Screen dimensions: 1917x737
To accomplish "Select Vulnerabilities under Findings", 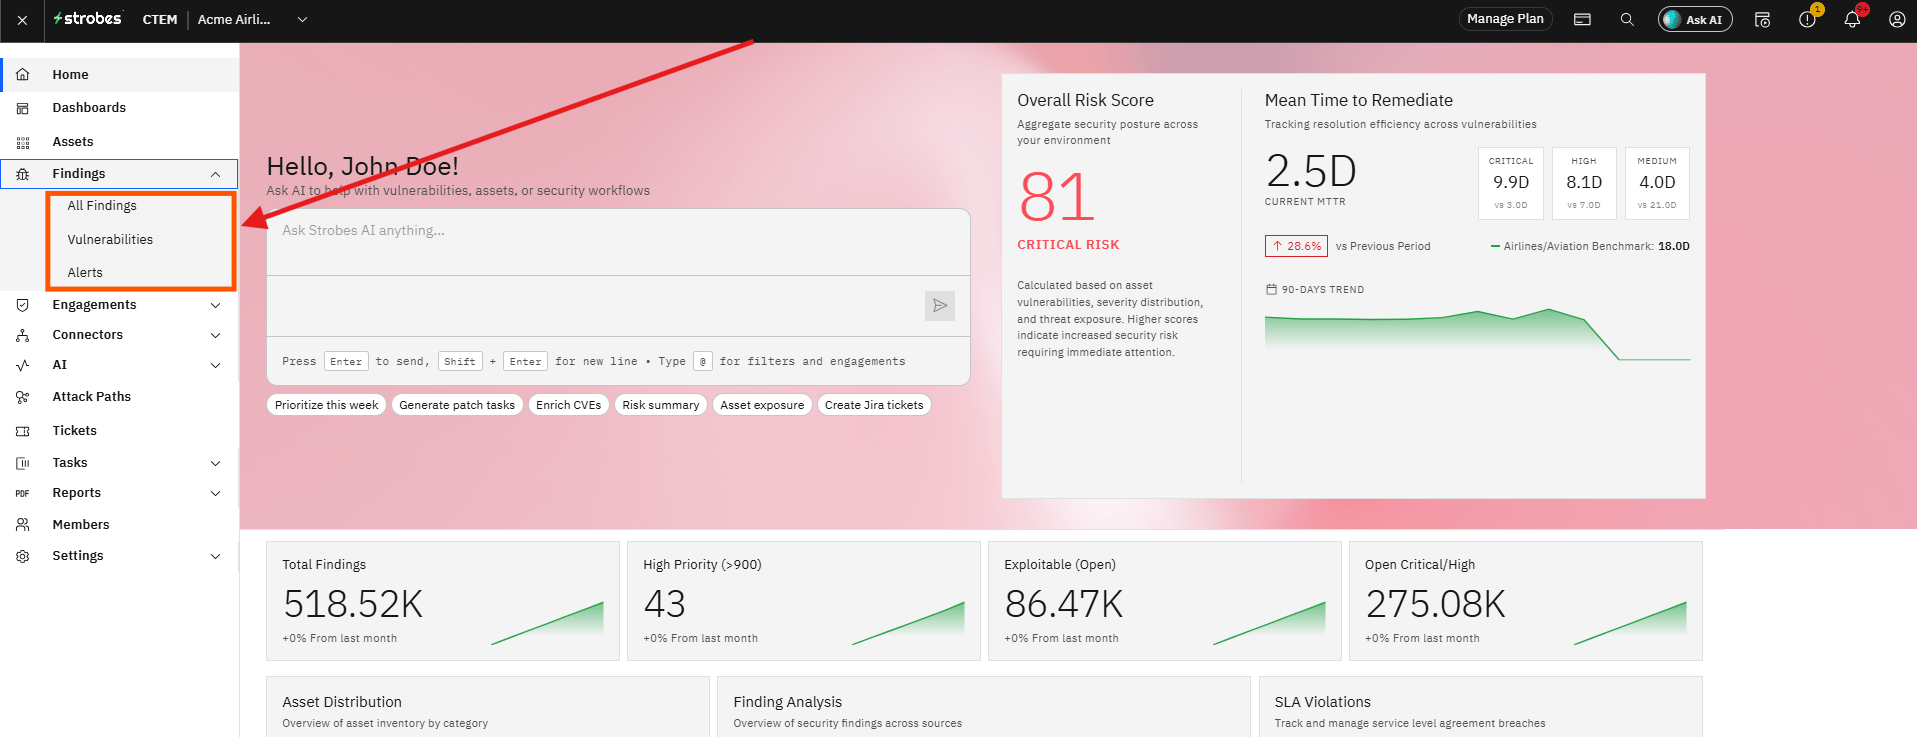I will (x=110, y=240).
